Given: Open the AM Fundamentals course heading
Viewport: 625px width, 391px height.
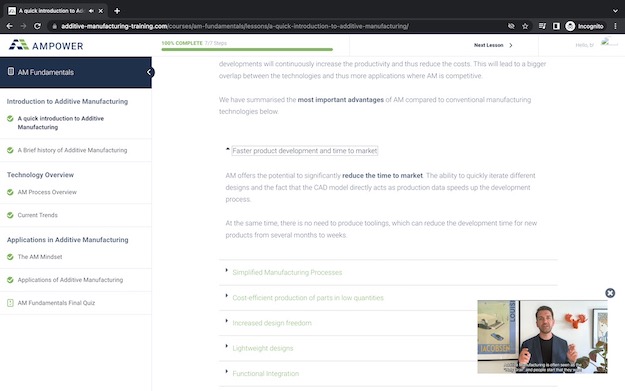Looking at the screenshot, I should [x=46, y=72].
